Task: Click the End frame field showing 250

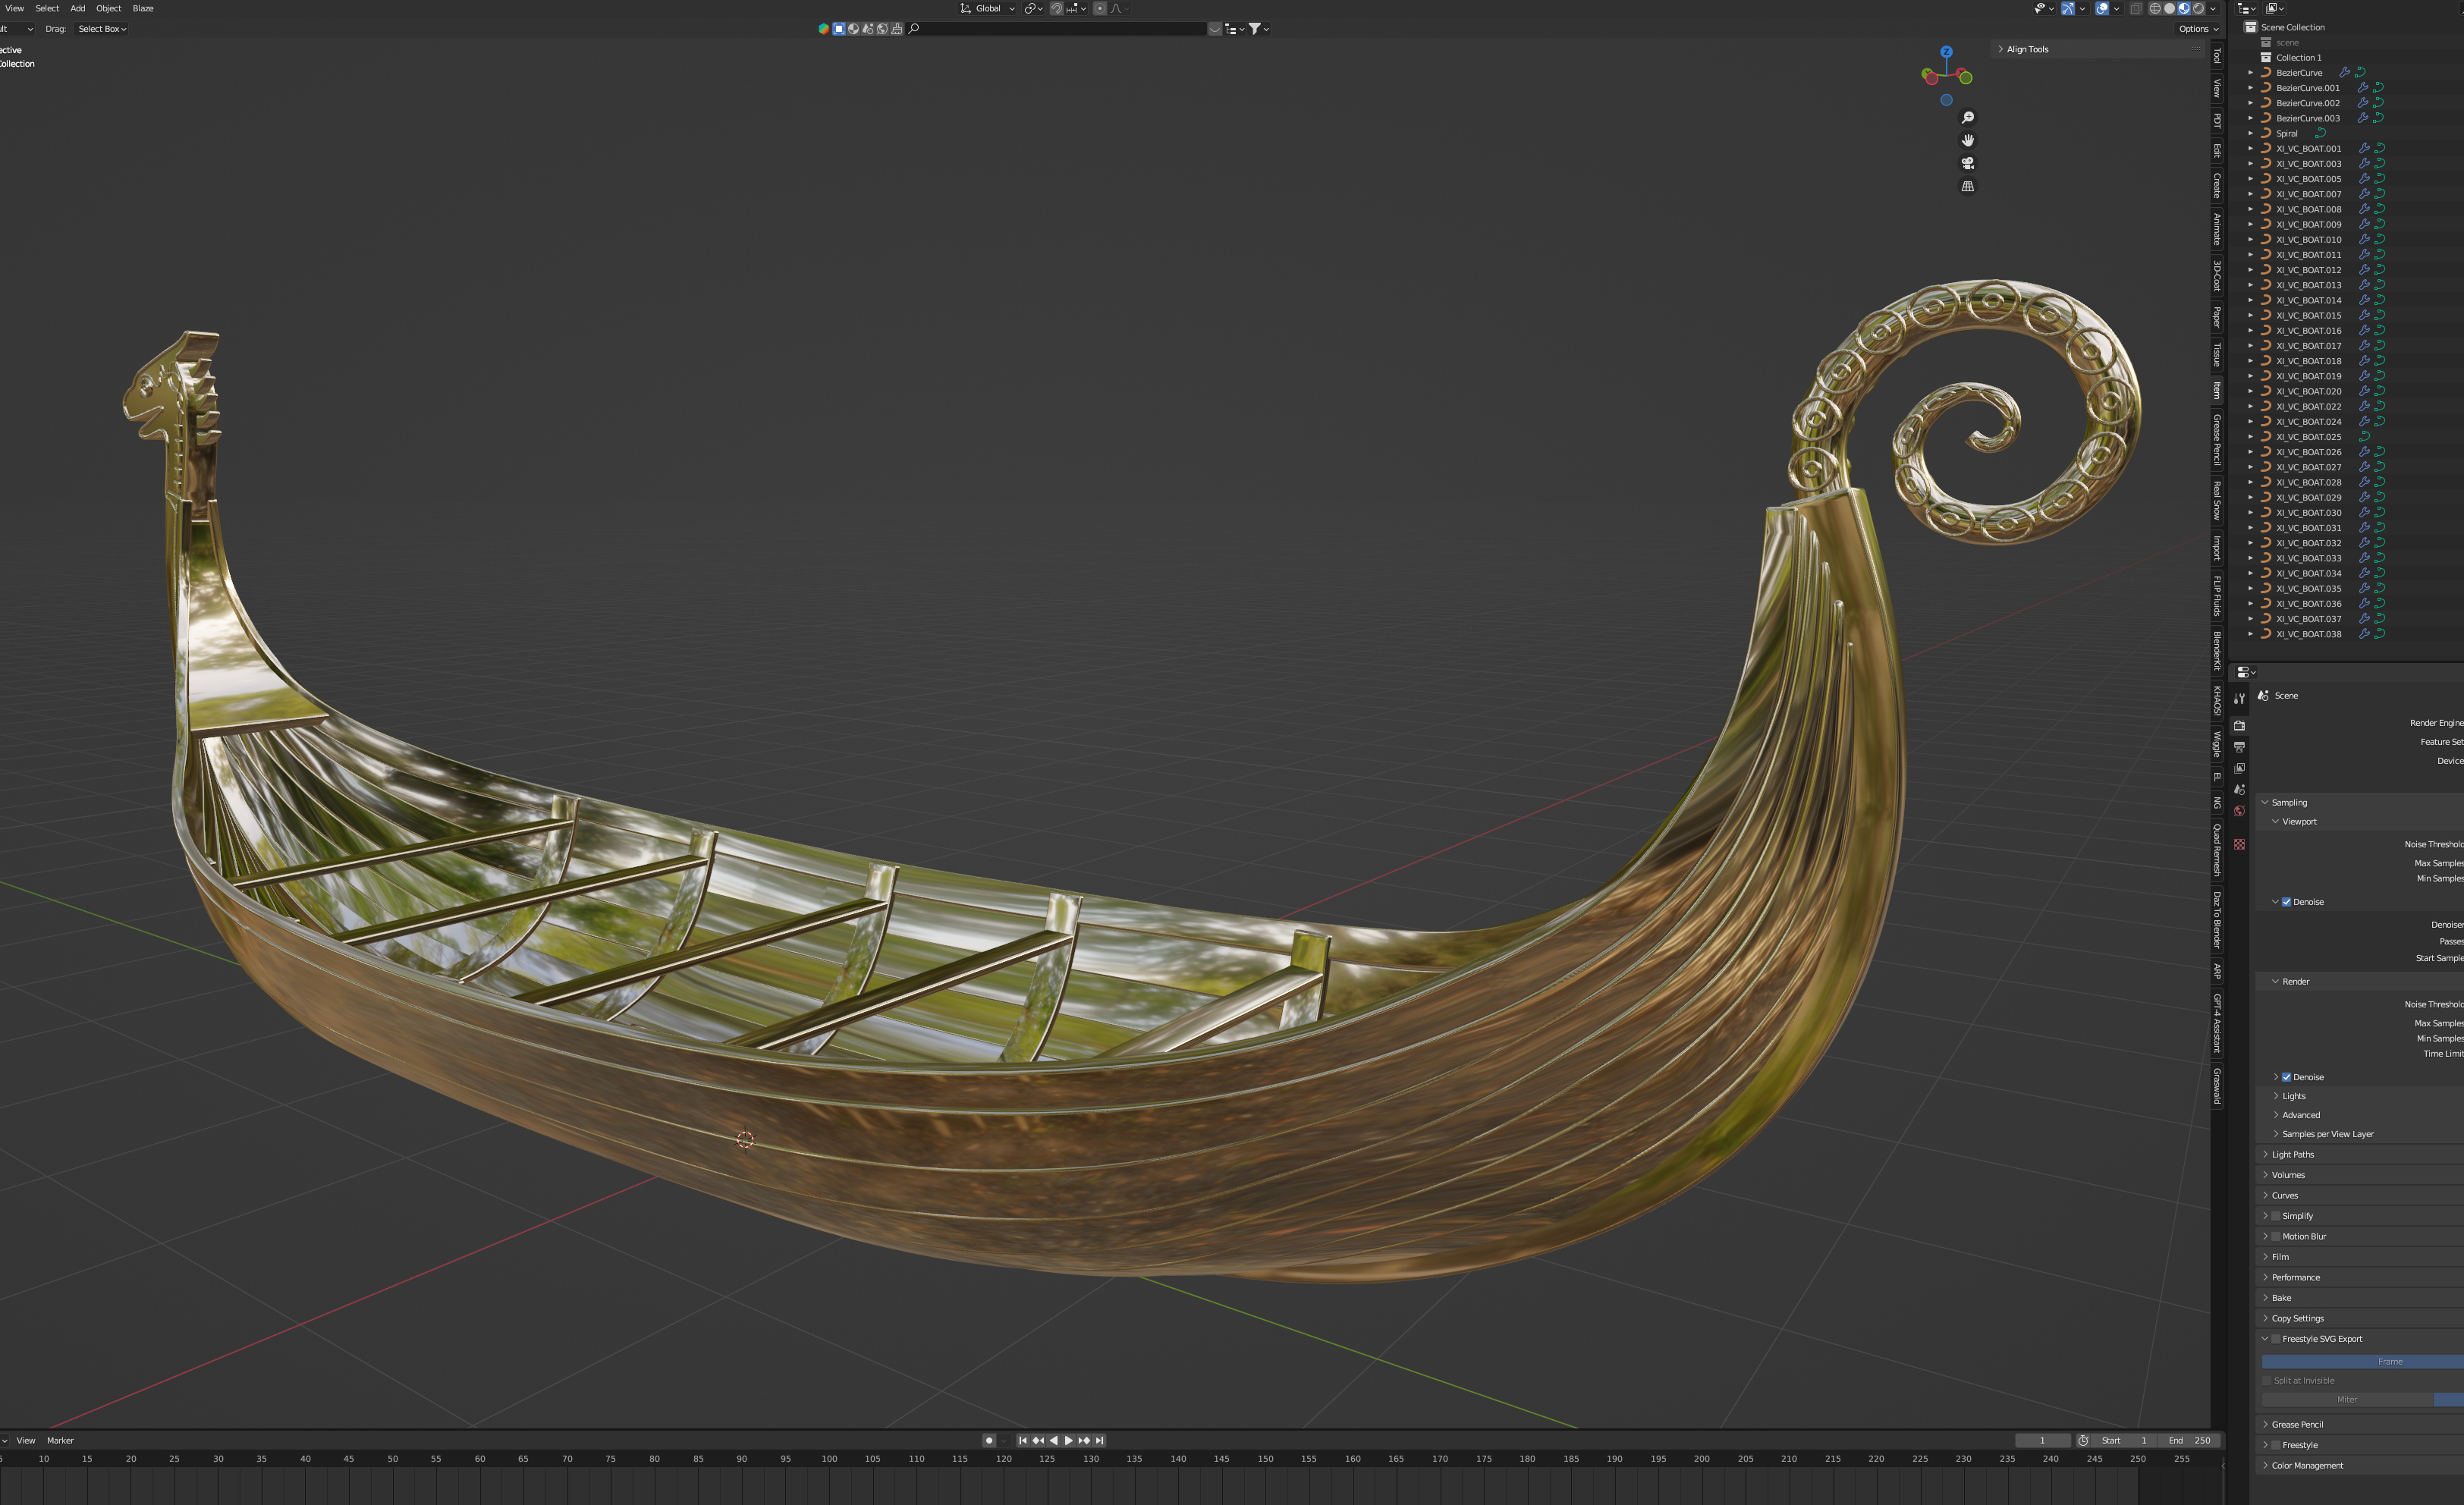Action: pyautogui.click(x=2190, y=1441)
